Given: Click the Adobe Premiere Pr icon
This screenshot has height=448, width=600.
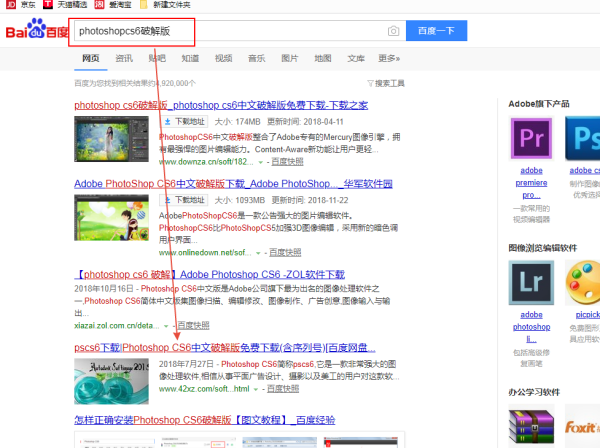Looking at the screenshot, I should [532, 138].
